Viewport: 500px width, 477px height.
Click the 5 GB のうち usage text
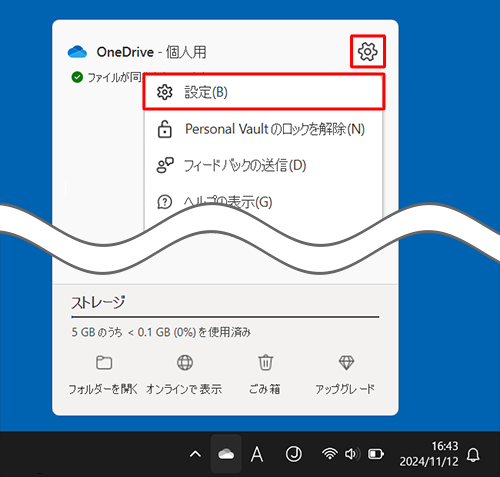click(161, 332)
